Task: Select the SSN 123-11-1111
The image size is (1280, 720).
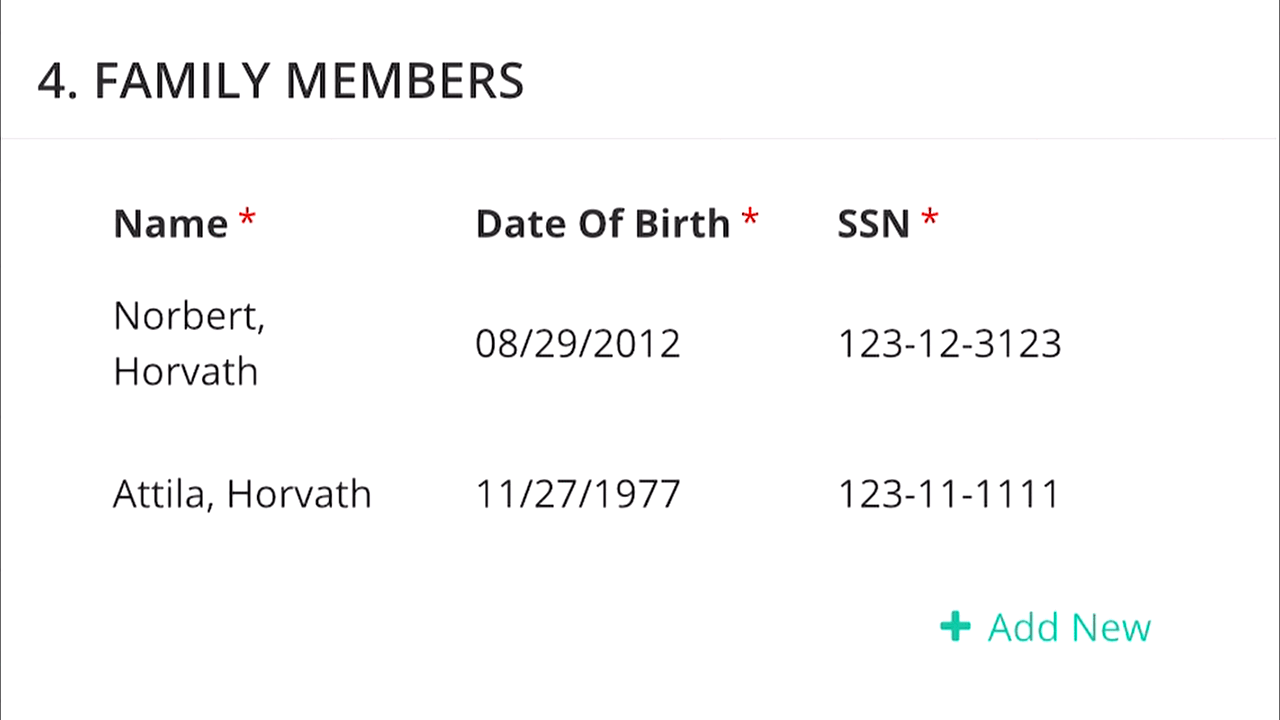Action: pos(948,494)
